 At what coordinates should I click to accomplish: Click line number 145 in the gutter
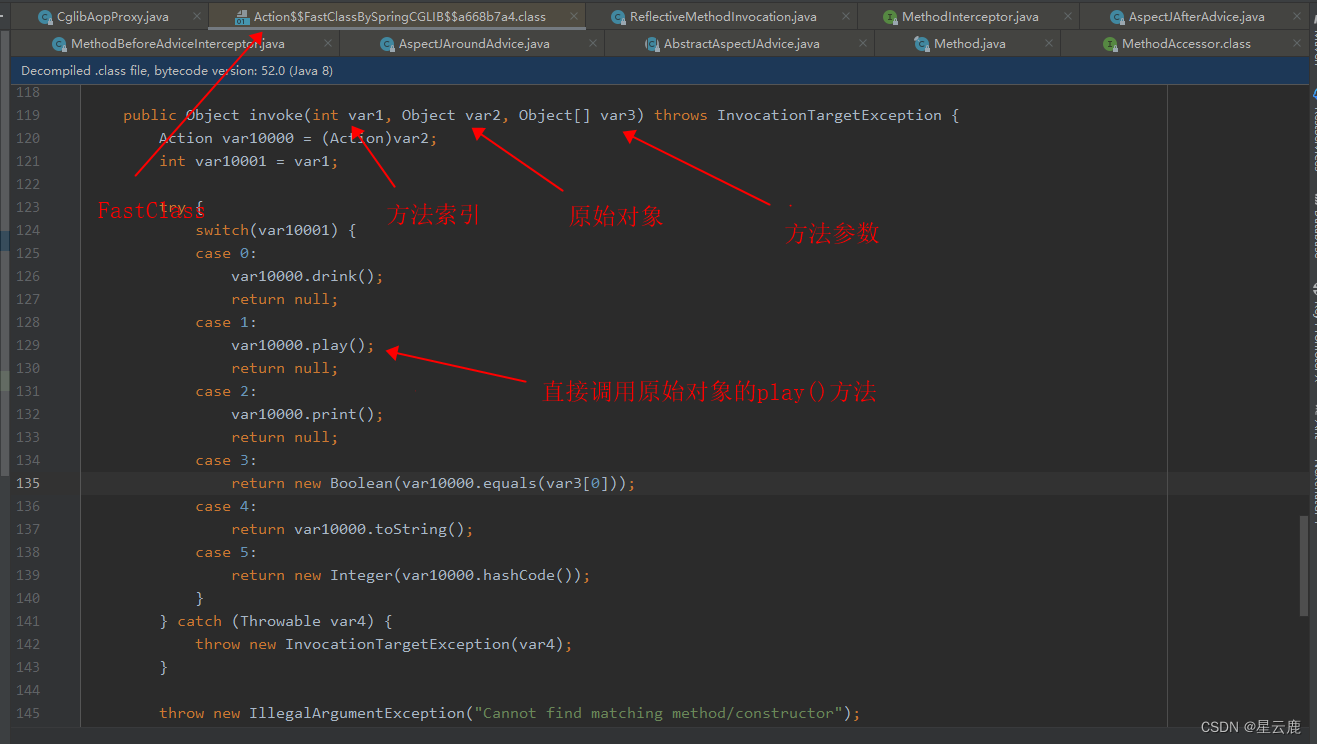tap(27, 713)
